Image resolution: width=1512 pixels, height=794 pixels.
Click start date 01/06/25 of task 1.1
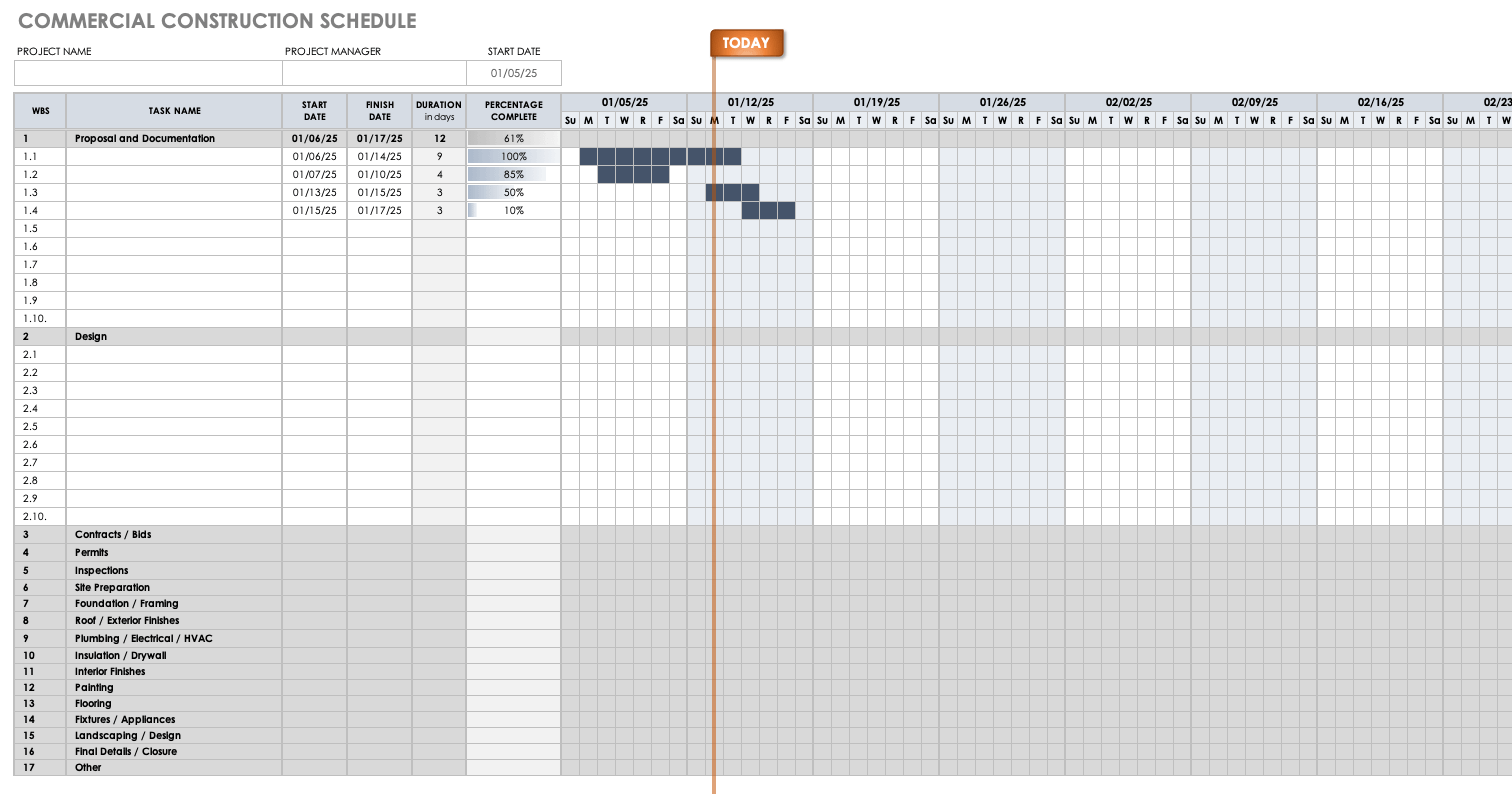[315, 157]
